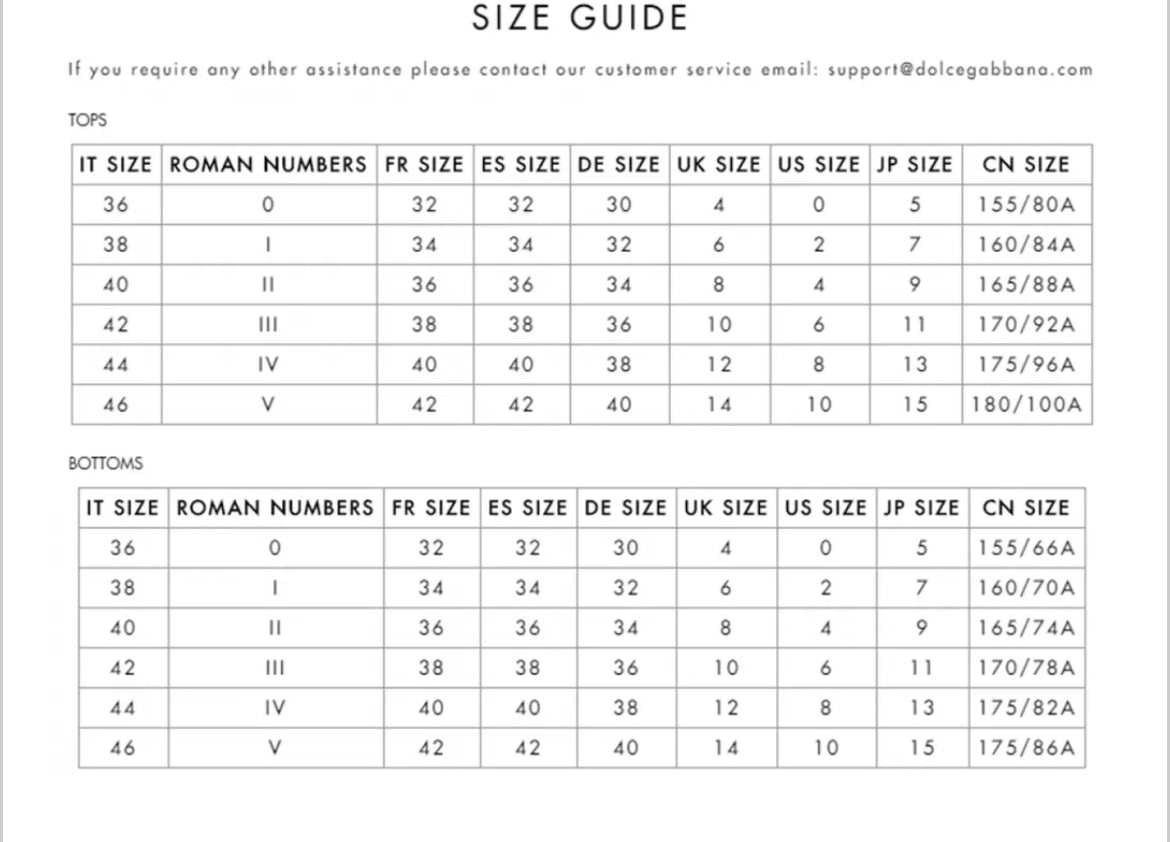Screen dimensions: 1170x842
Task: Select IT size 46 in Tops table
Action: coord(116,405)
